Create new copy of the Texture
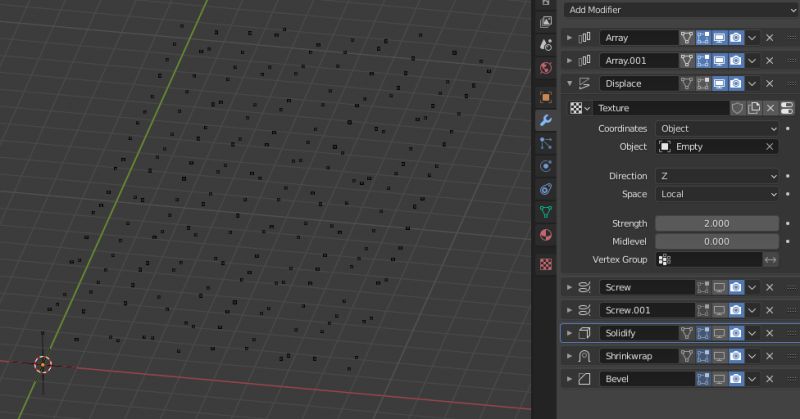 click(754, 108)
